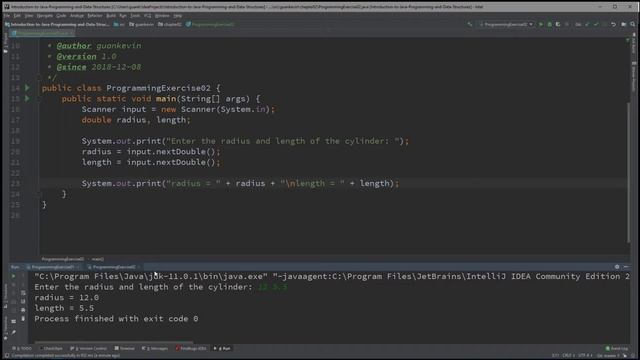The height and width of the screenshot is (360, 640).
Task: Click the green Run button in toolbar
Action: tap(541, 24)
